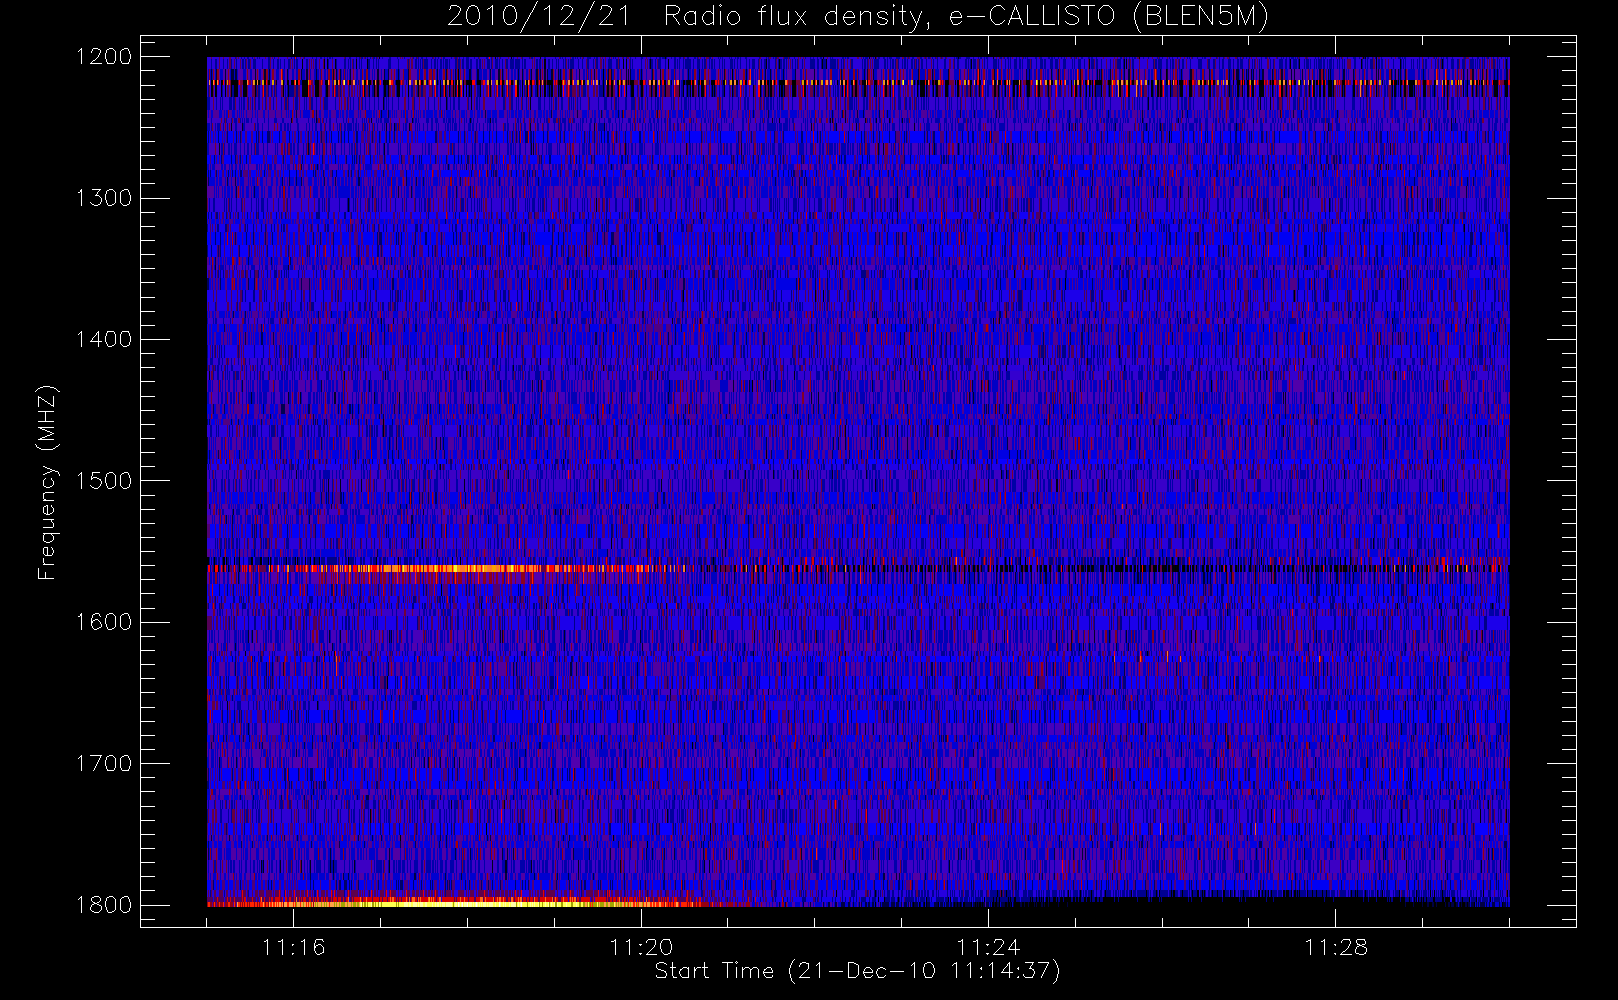
Task: Select the 1200 frequency tick label
Action: coord(104,57)
